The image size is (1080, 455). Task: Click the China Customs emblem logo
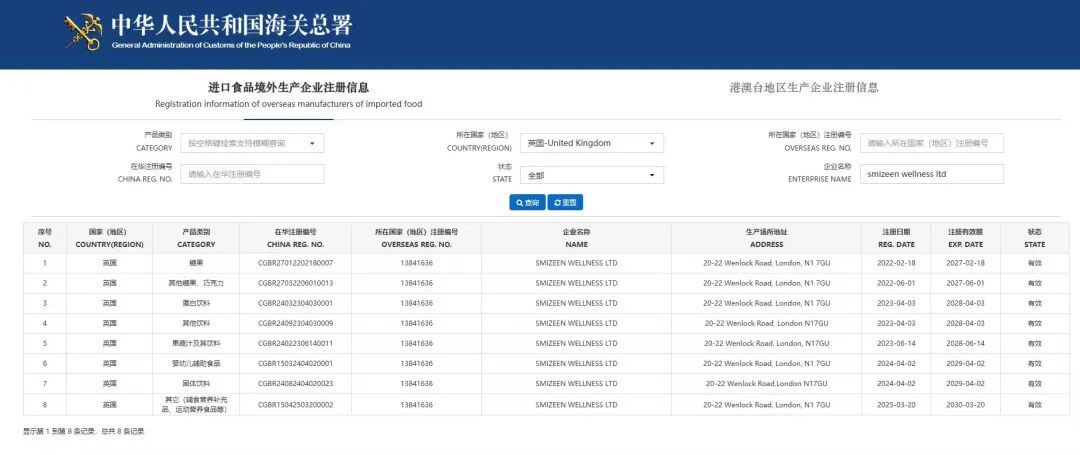(84, 32)
